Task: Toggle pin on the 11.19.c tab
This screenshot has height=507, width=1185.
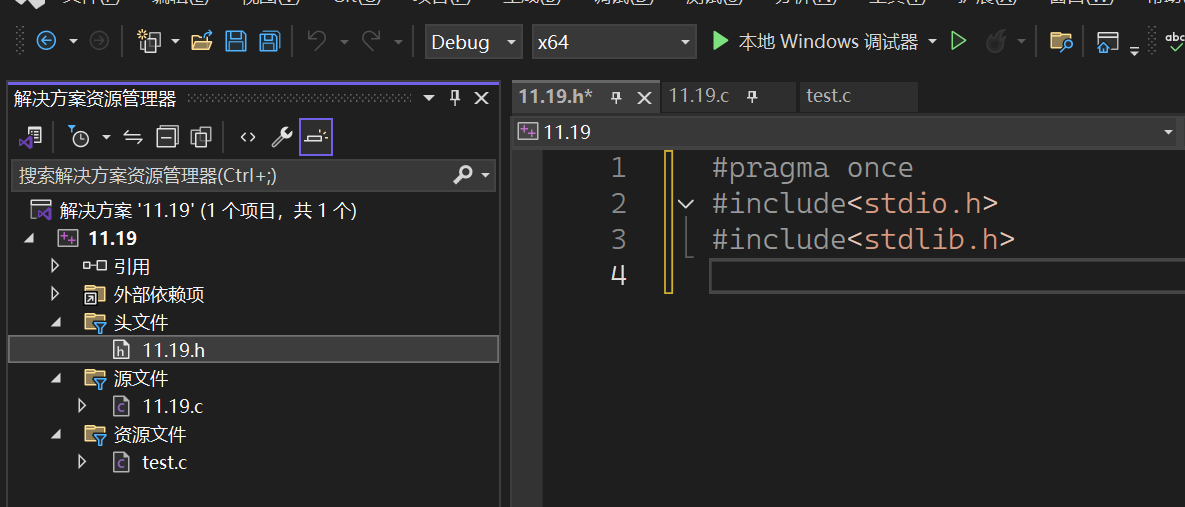Action: (x=752, y=97)
